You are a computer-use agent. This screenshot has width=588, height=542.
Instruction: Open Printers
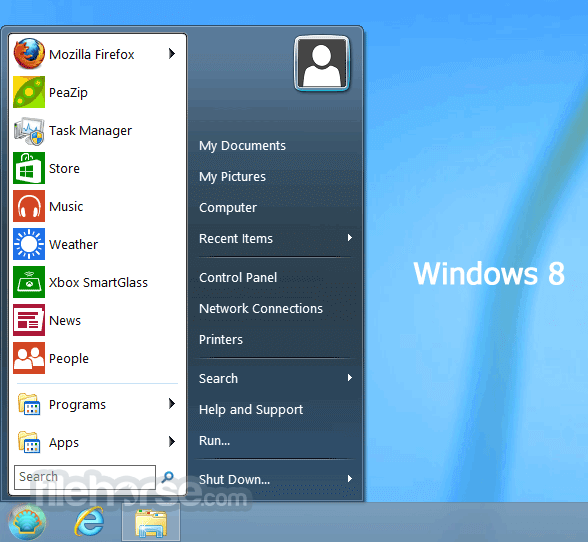click(220, 339)
